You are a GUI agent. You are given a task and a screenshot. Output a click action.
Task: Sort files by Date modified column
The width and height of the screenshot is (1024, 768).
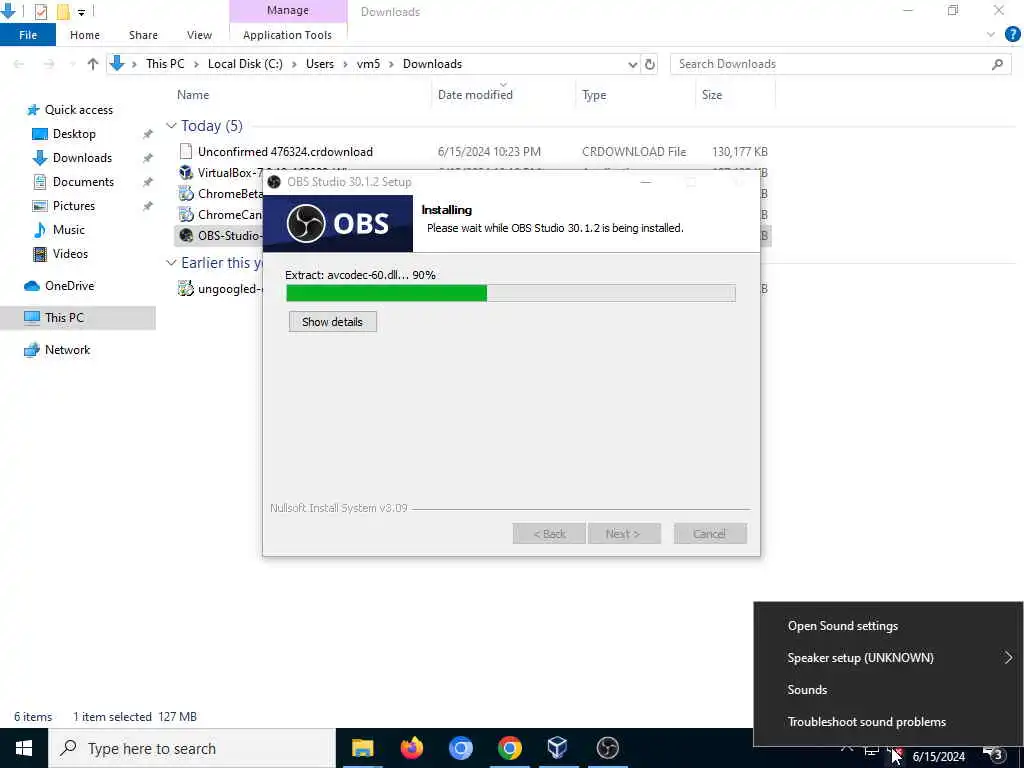click(475, 95)
